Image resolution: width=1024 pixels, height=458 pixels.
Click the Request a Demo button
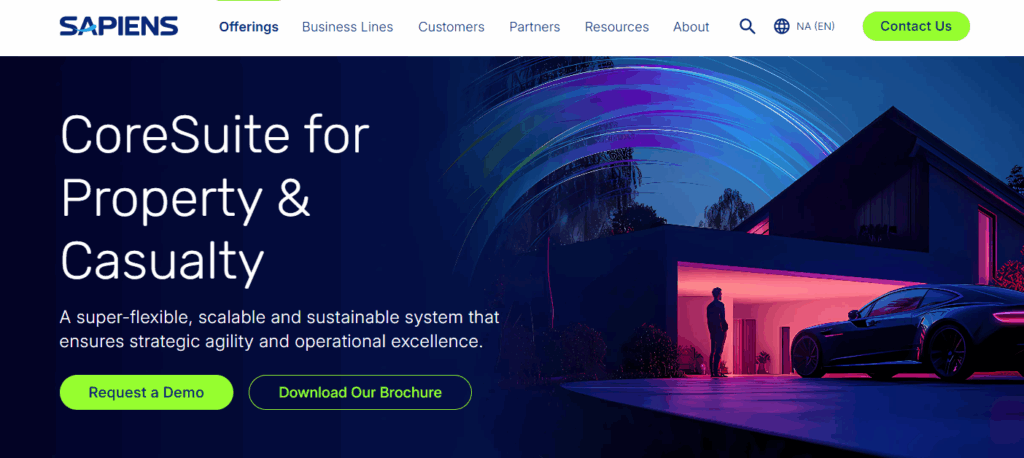click(x=146, y=393)
